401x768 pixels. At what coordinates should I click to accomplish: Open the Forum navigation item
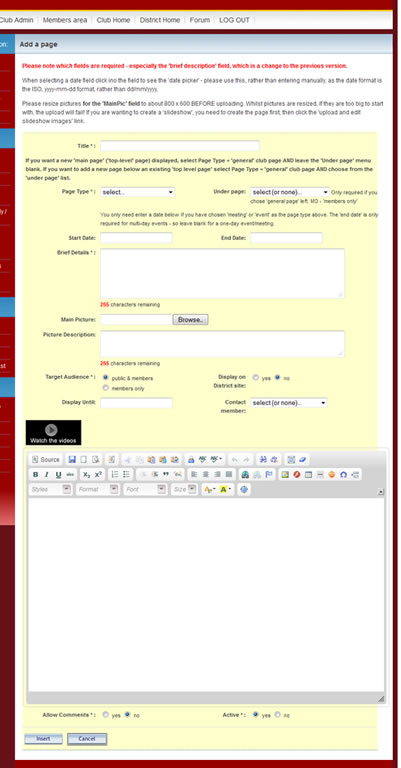click(200, 20)
